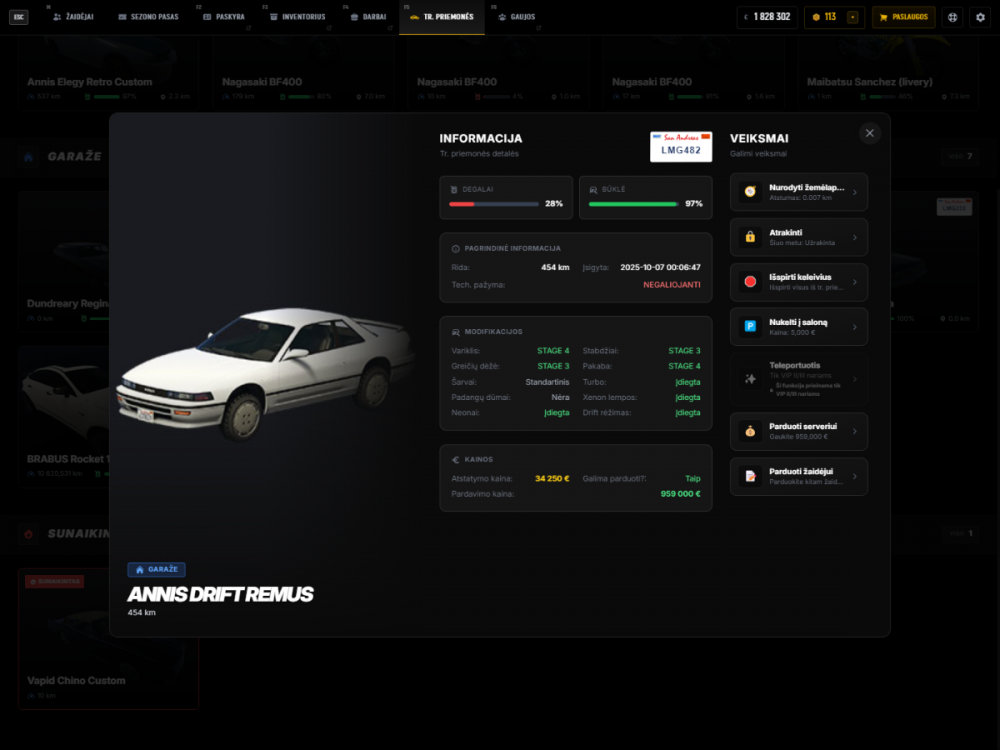
Task: Click the Būklė condition bar at 97%
Action: (x=633, y=204)
